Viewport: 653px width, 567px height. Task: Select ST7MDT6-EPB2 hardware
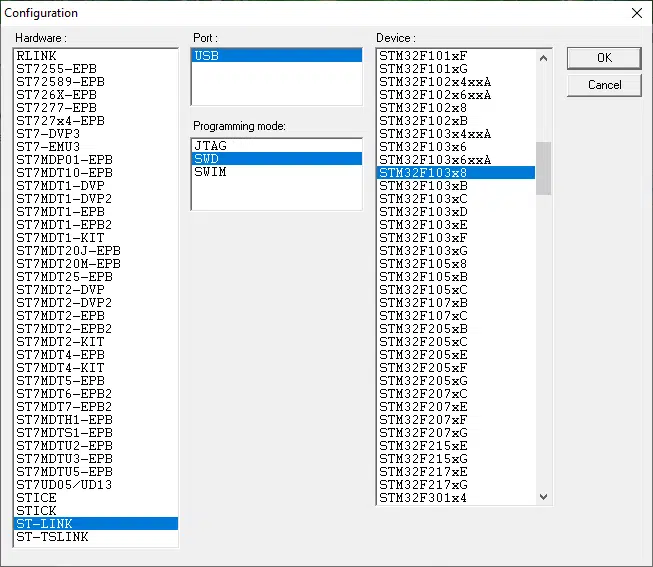point(96,394)
